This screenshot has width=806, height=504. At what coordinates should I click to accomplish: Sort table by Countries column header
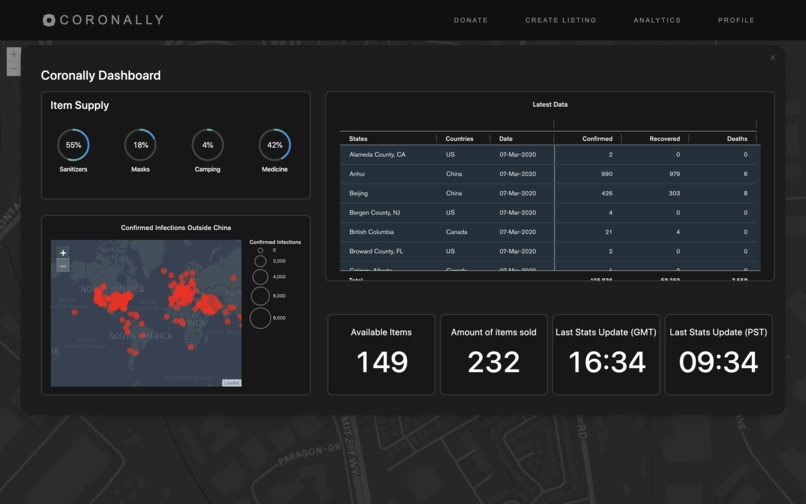point(460,138)
